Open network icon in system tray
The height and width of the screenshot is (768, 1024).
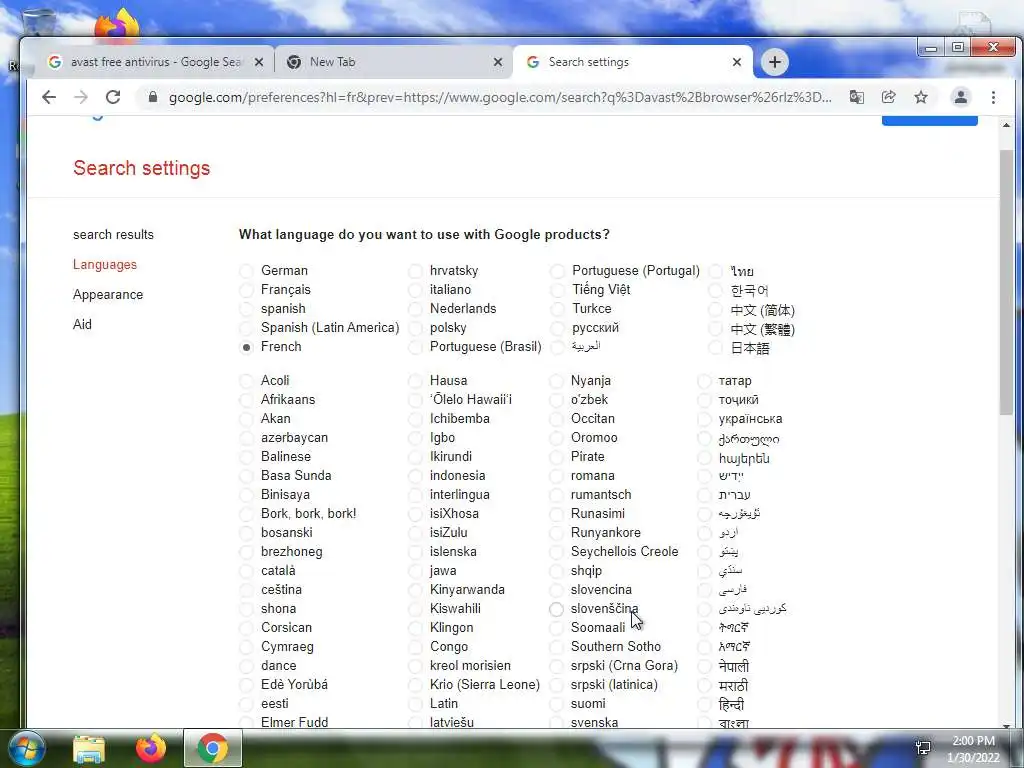[x=923, y=748]
